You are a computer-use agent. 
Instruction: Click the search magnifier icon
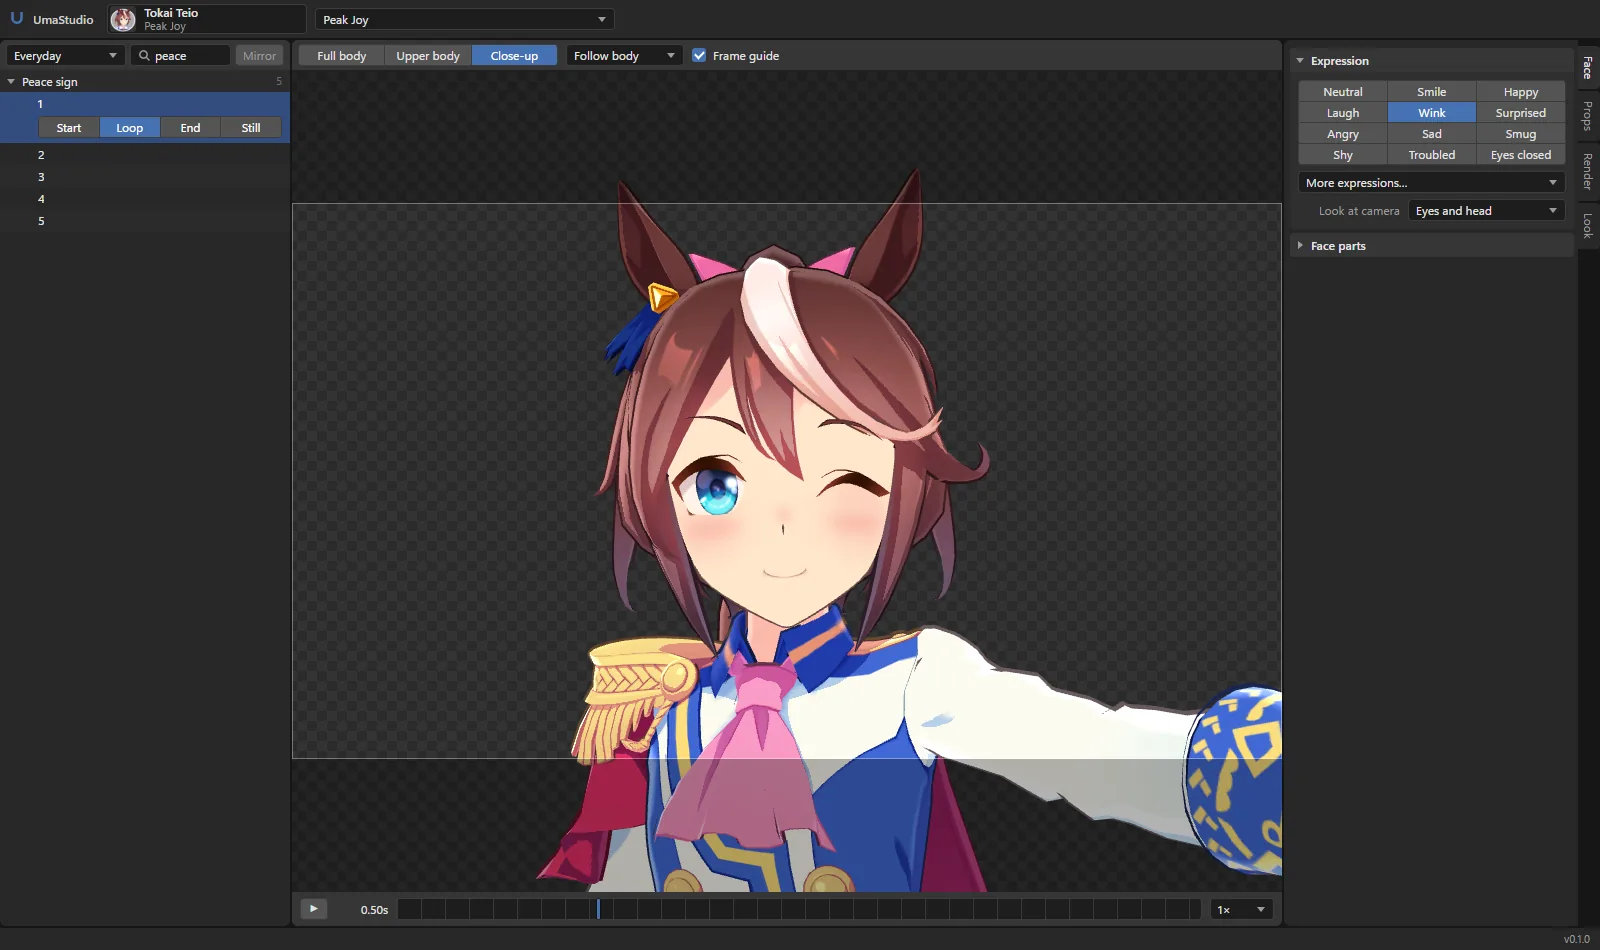pos(144,56)
